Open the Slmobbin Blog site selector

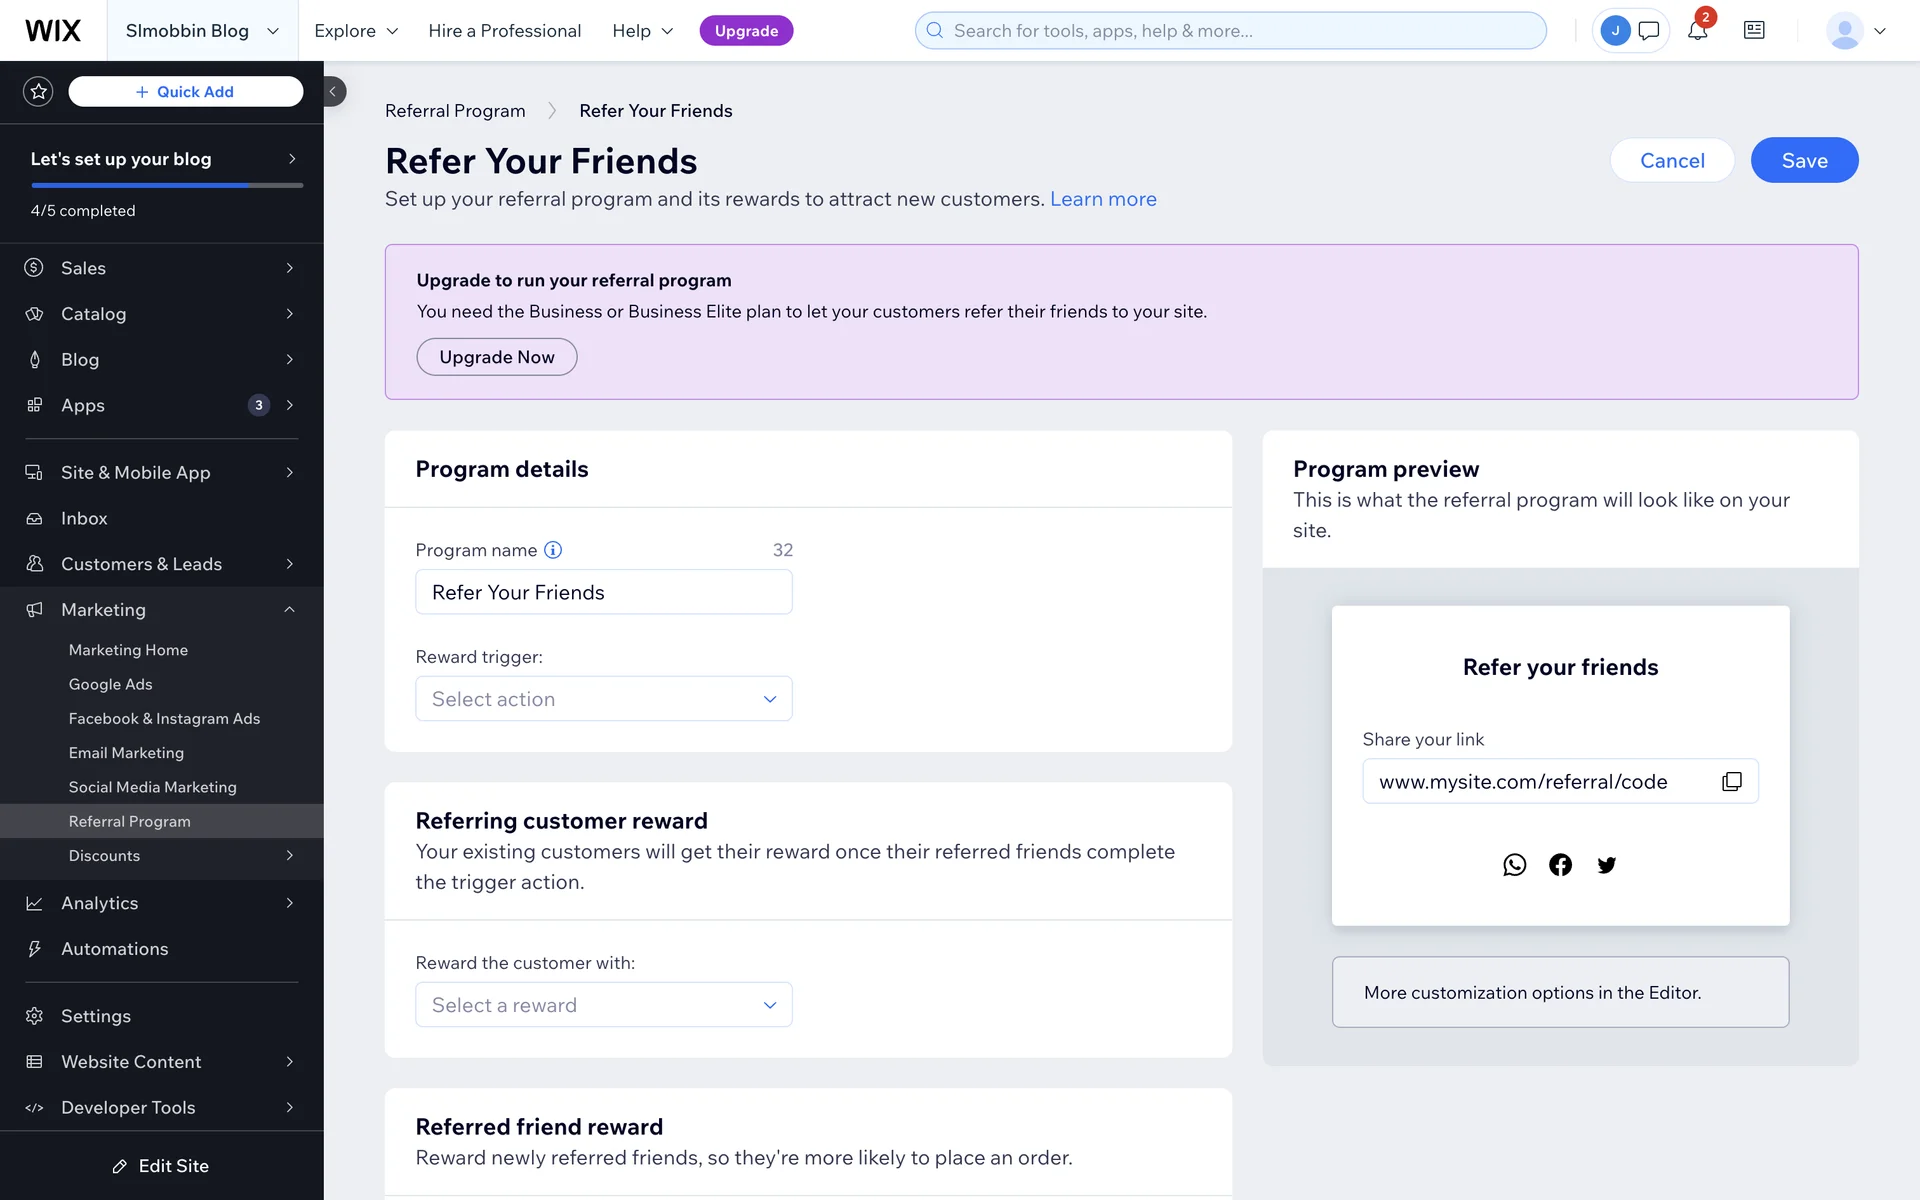(202, 31)
